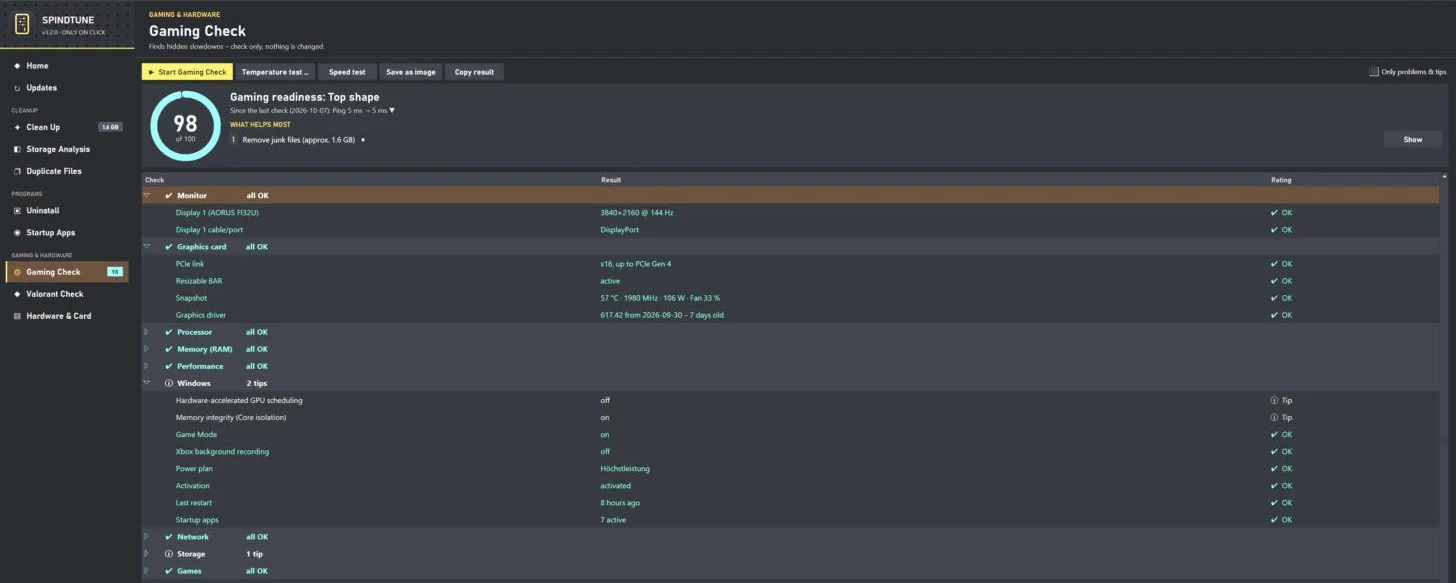Collapse the Graphics card group

tap(146, 247)
